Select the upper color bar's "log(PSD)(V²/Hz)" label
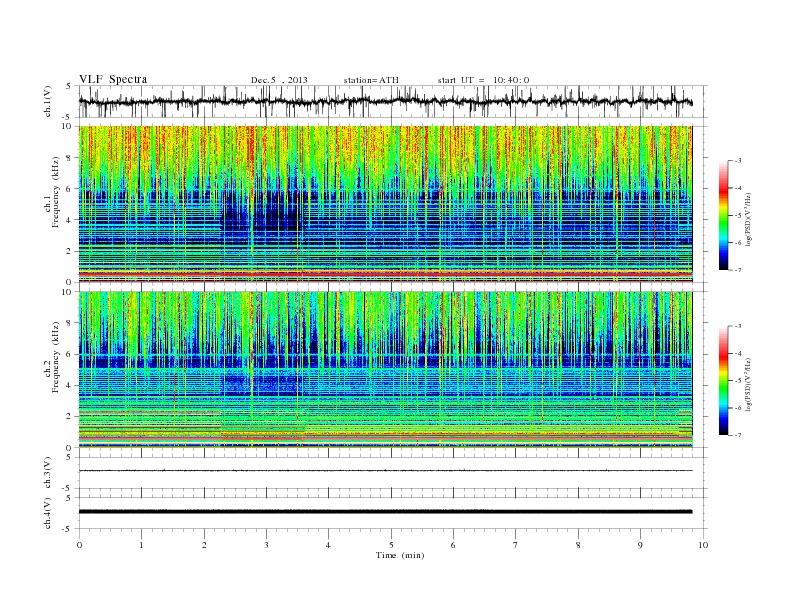Viewport: 792px width, 612px height. 748,220
